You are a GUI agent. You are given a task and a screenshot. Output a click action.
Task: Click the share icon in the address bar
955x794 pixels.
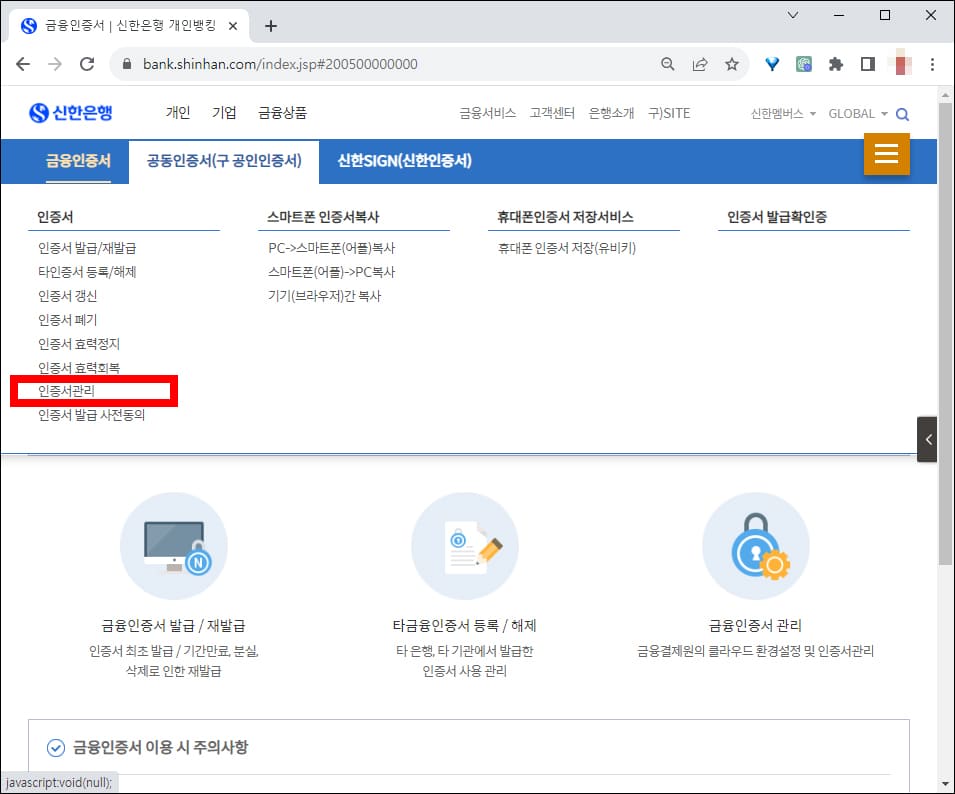point(700,63)
